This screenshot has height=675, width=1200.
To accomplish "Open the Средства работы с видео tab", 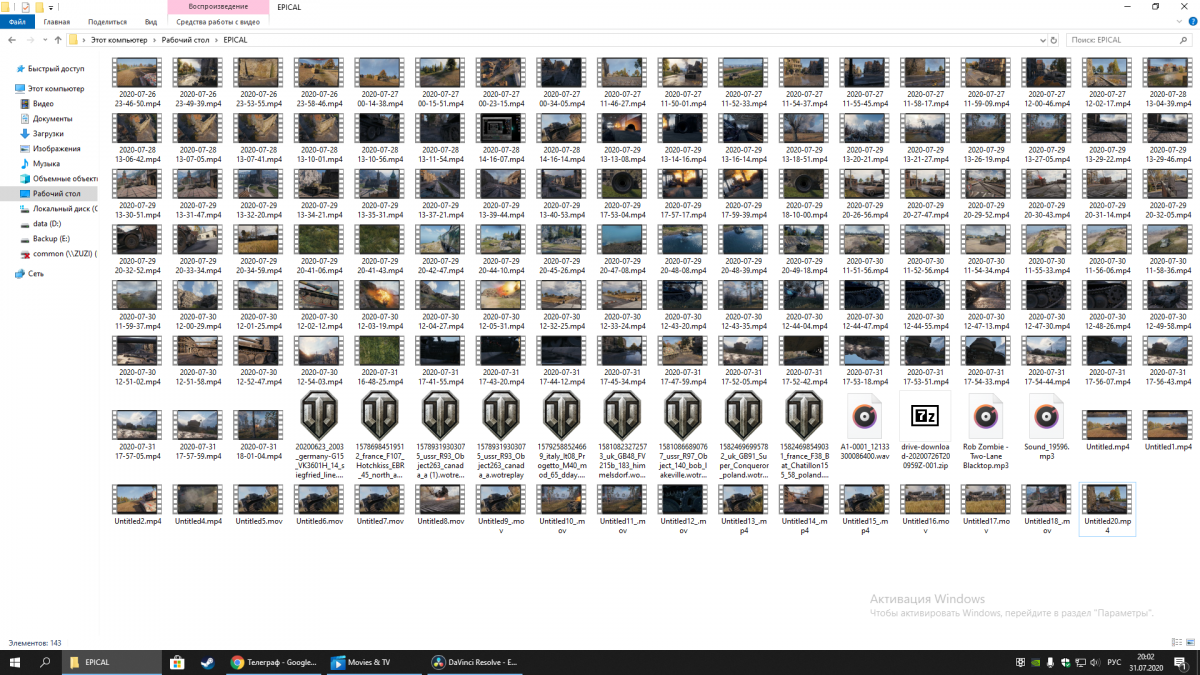I will pos(218,21).
